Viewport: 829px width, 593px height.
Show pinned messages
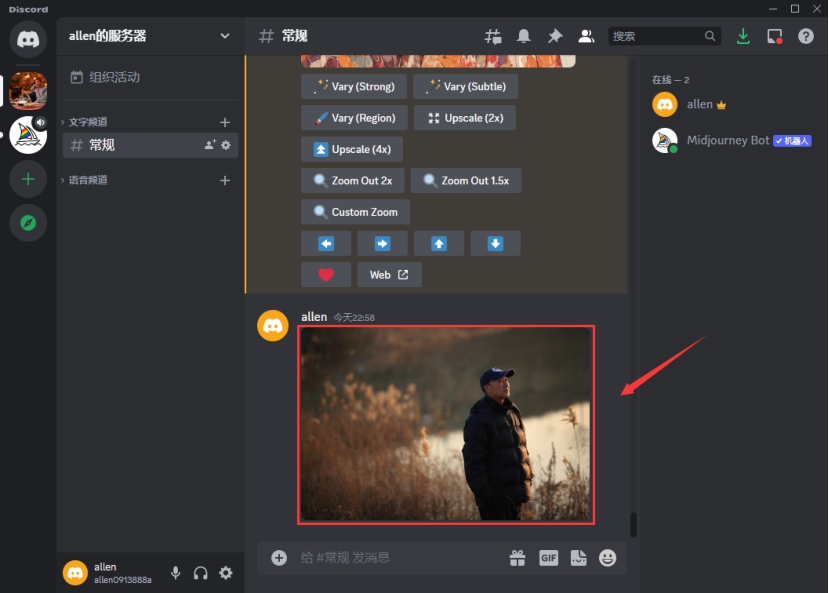point(555,36)
